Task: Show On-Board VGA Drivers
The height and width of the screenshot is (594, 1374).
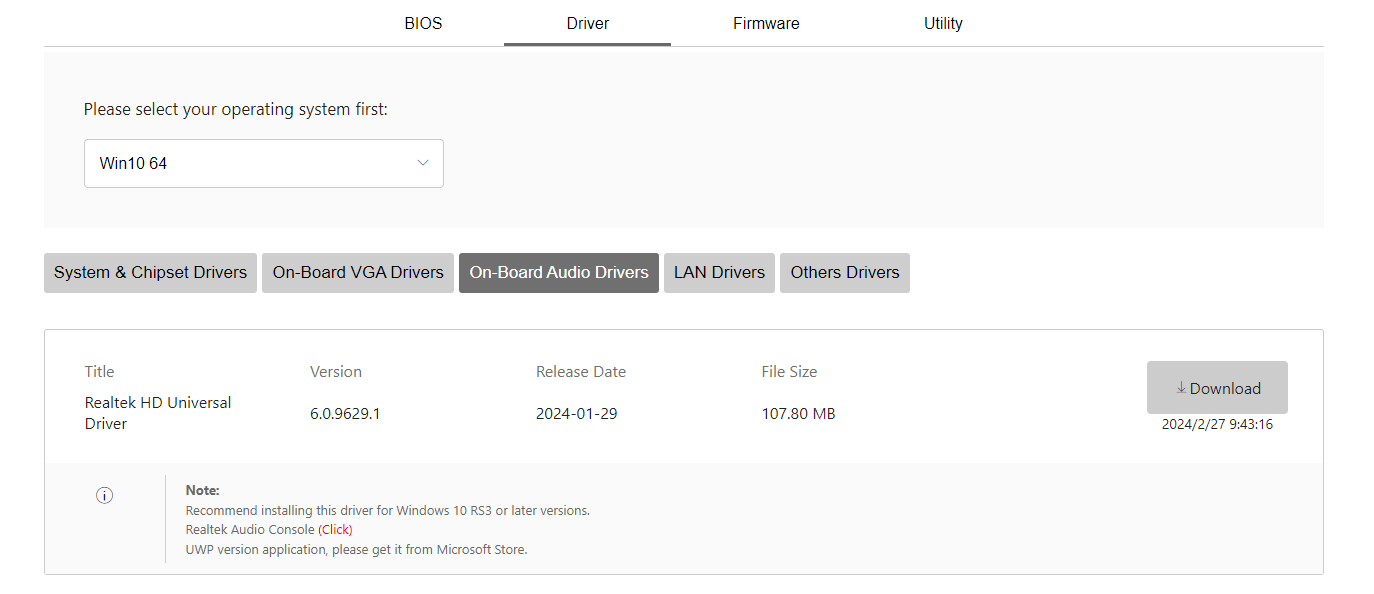Action: click(358, 273)
